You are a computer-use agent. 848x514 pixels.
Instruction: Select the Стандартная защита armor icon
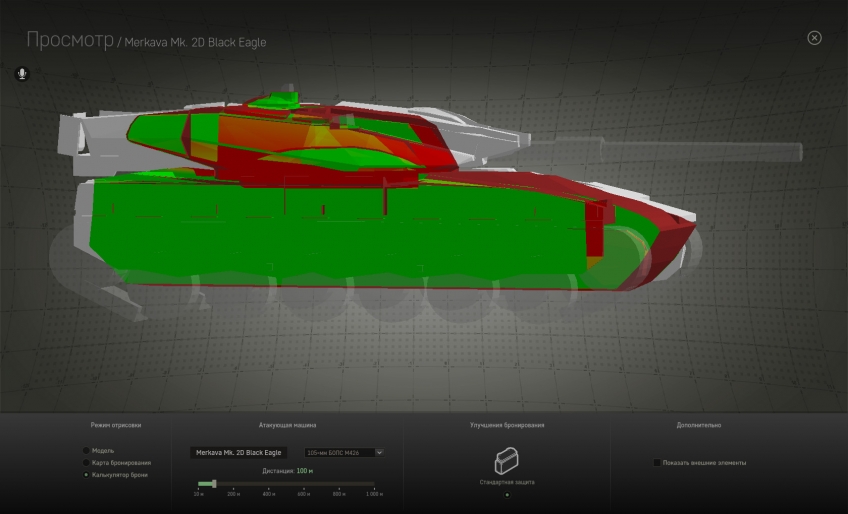pyautogui.click(x=507, y=461)
